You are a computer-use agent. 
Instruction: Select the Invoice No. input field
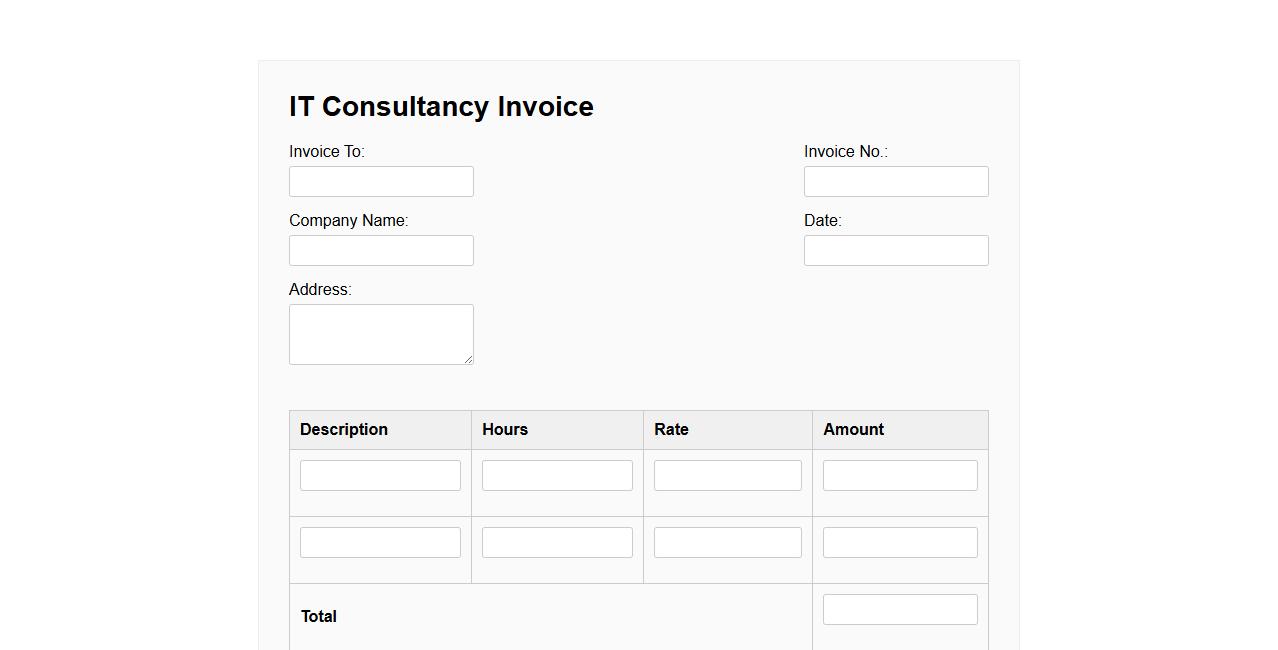896,182
